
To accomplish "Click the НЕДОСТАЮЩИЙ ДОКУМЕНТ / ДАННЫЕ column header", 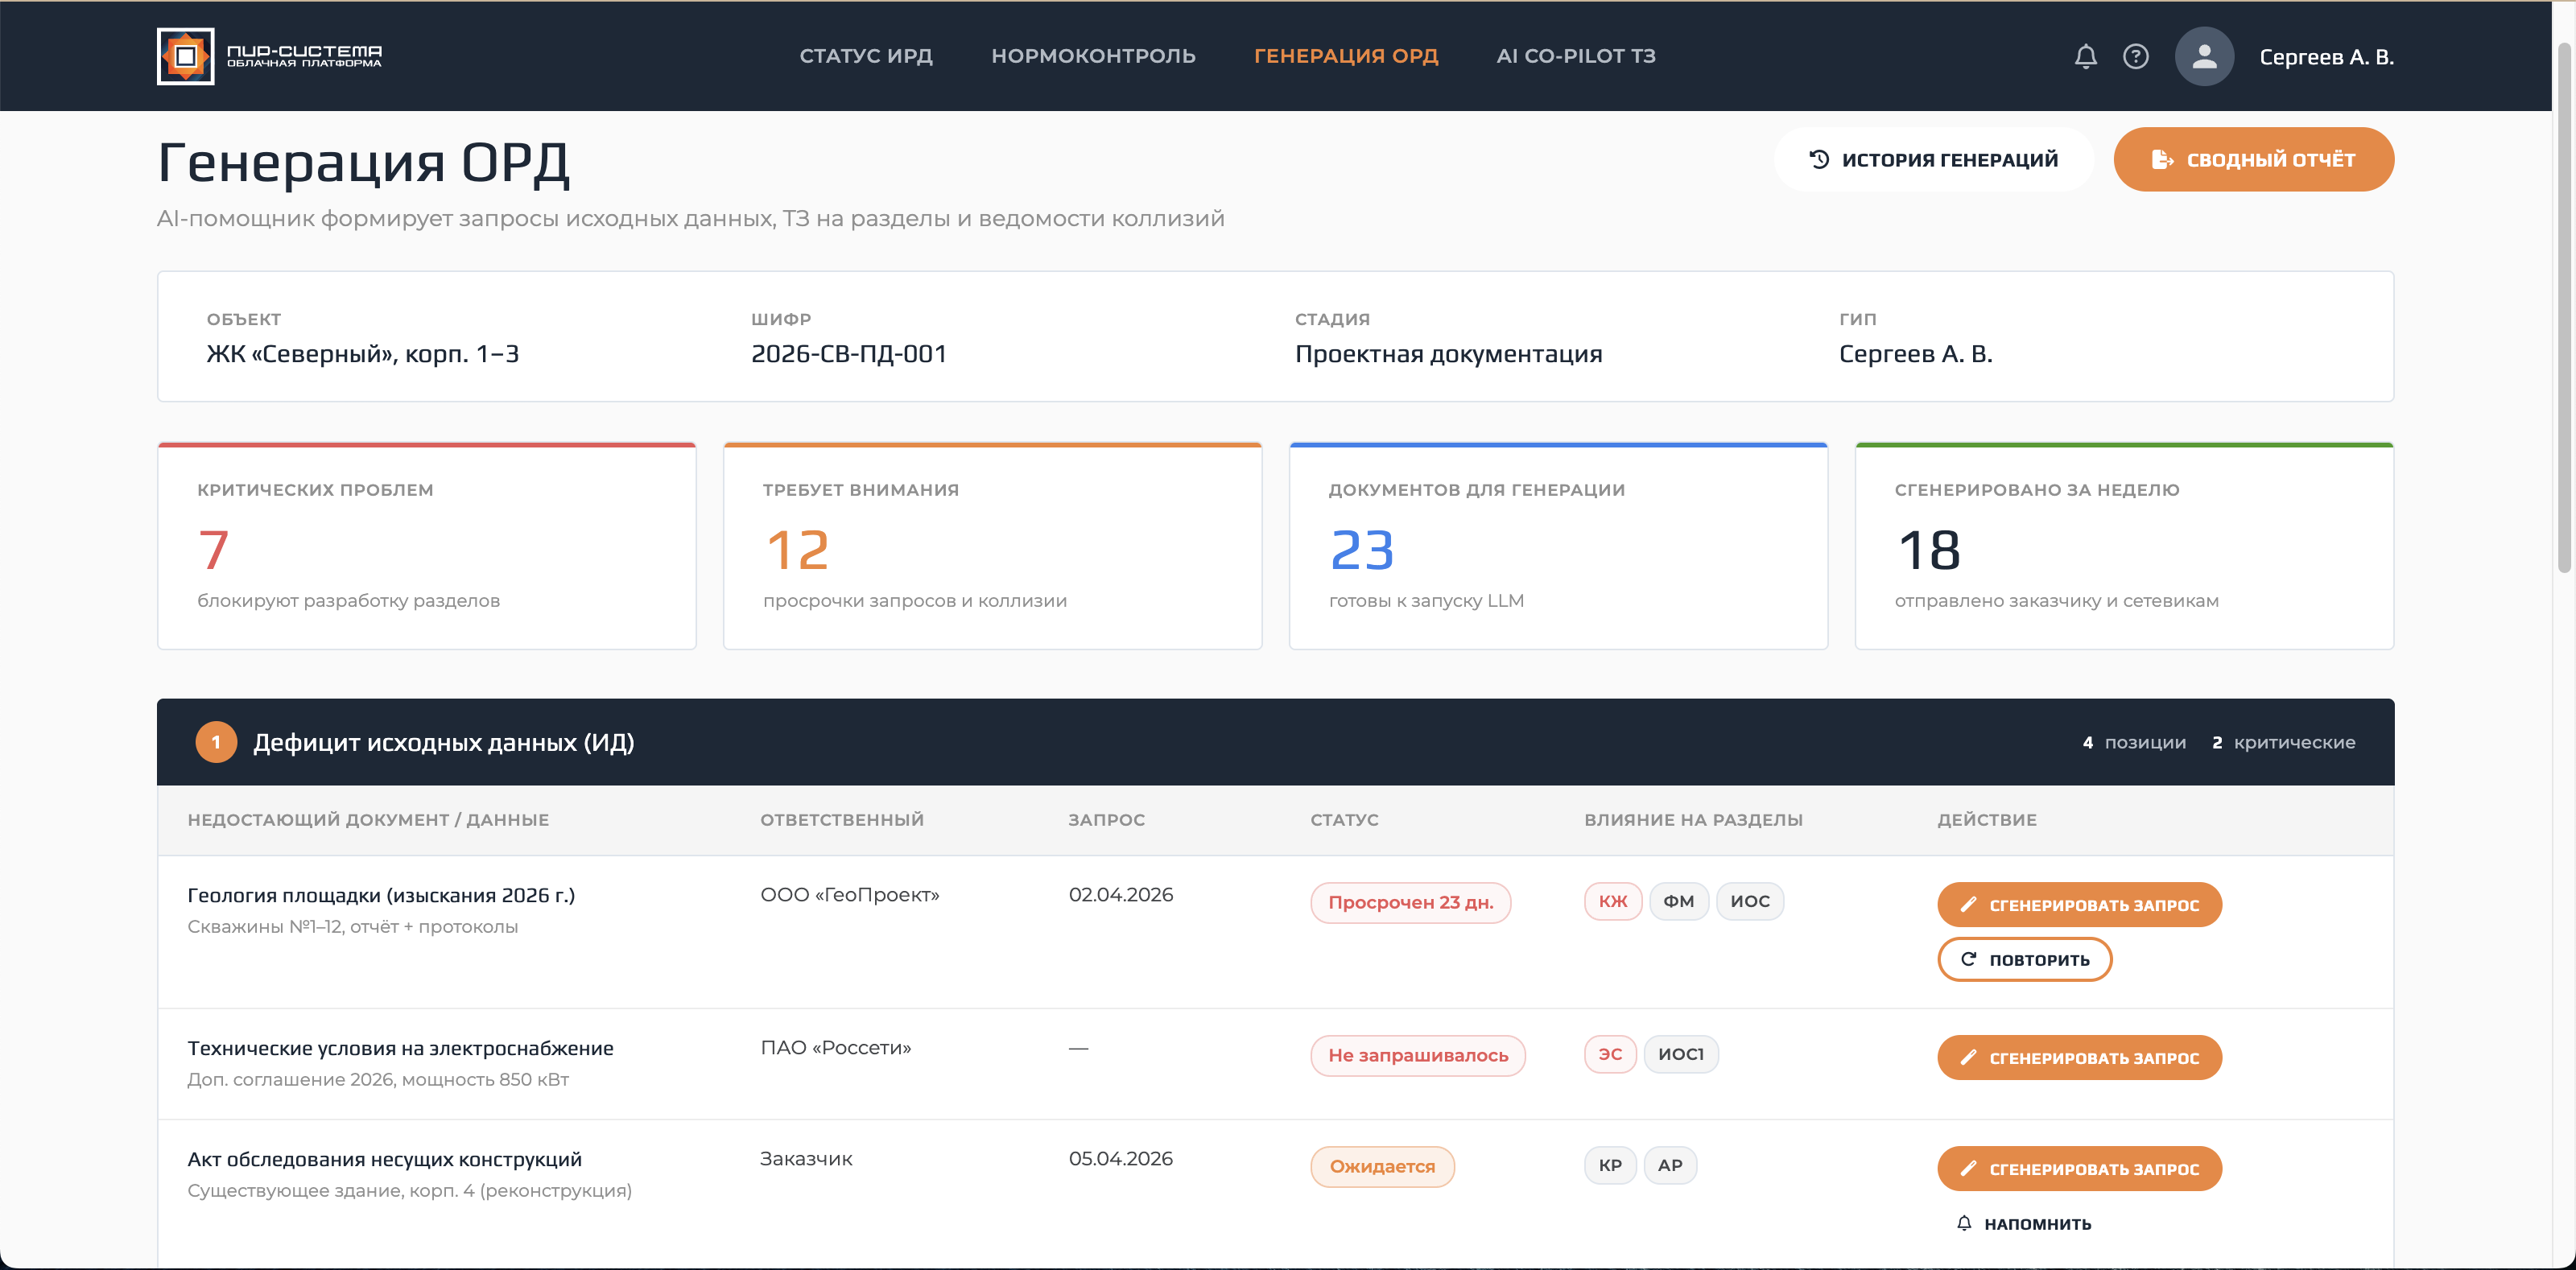I will click(368, 819).
